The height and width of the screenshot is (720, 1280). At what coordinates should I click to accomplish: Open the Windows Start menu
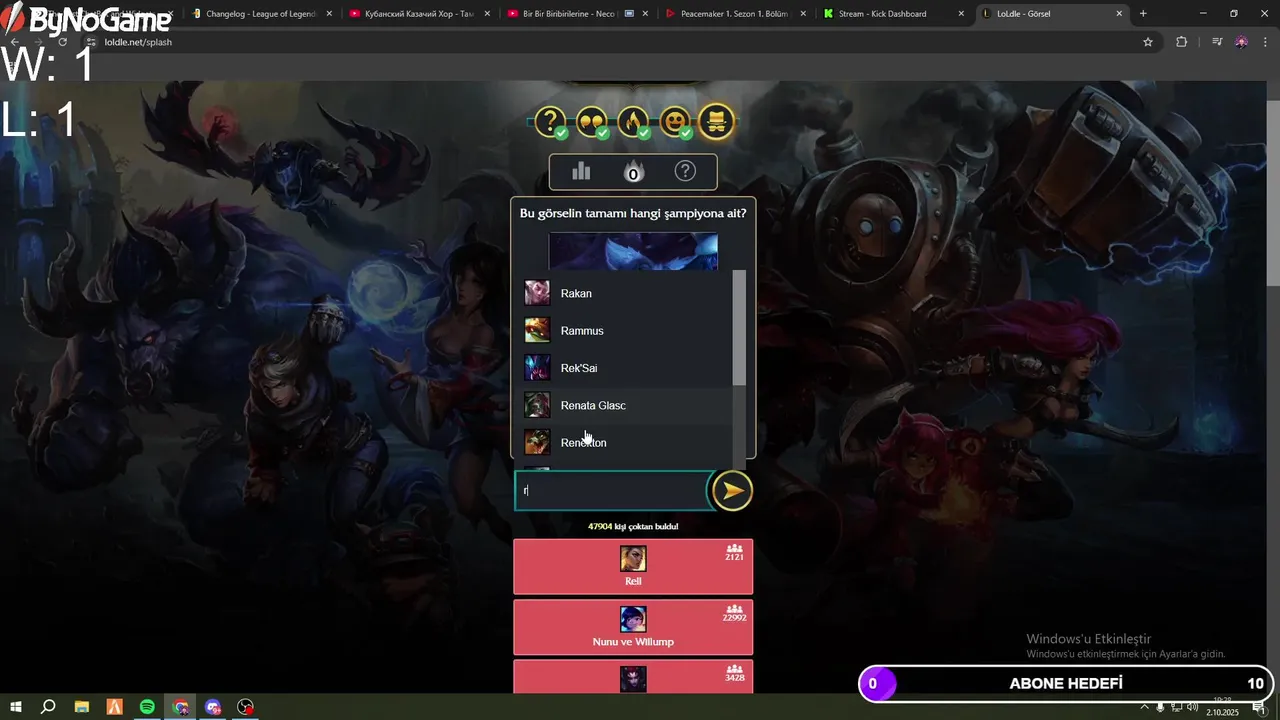(x=16, y=707)
